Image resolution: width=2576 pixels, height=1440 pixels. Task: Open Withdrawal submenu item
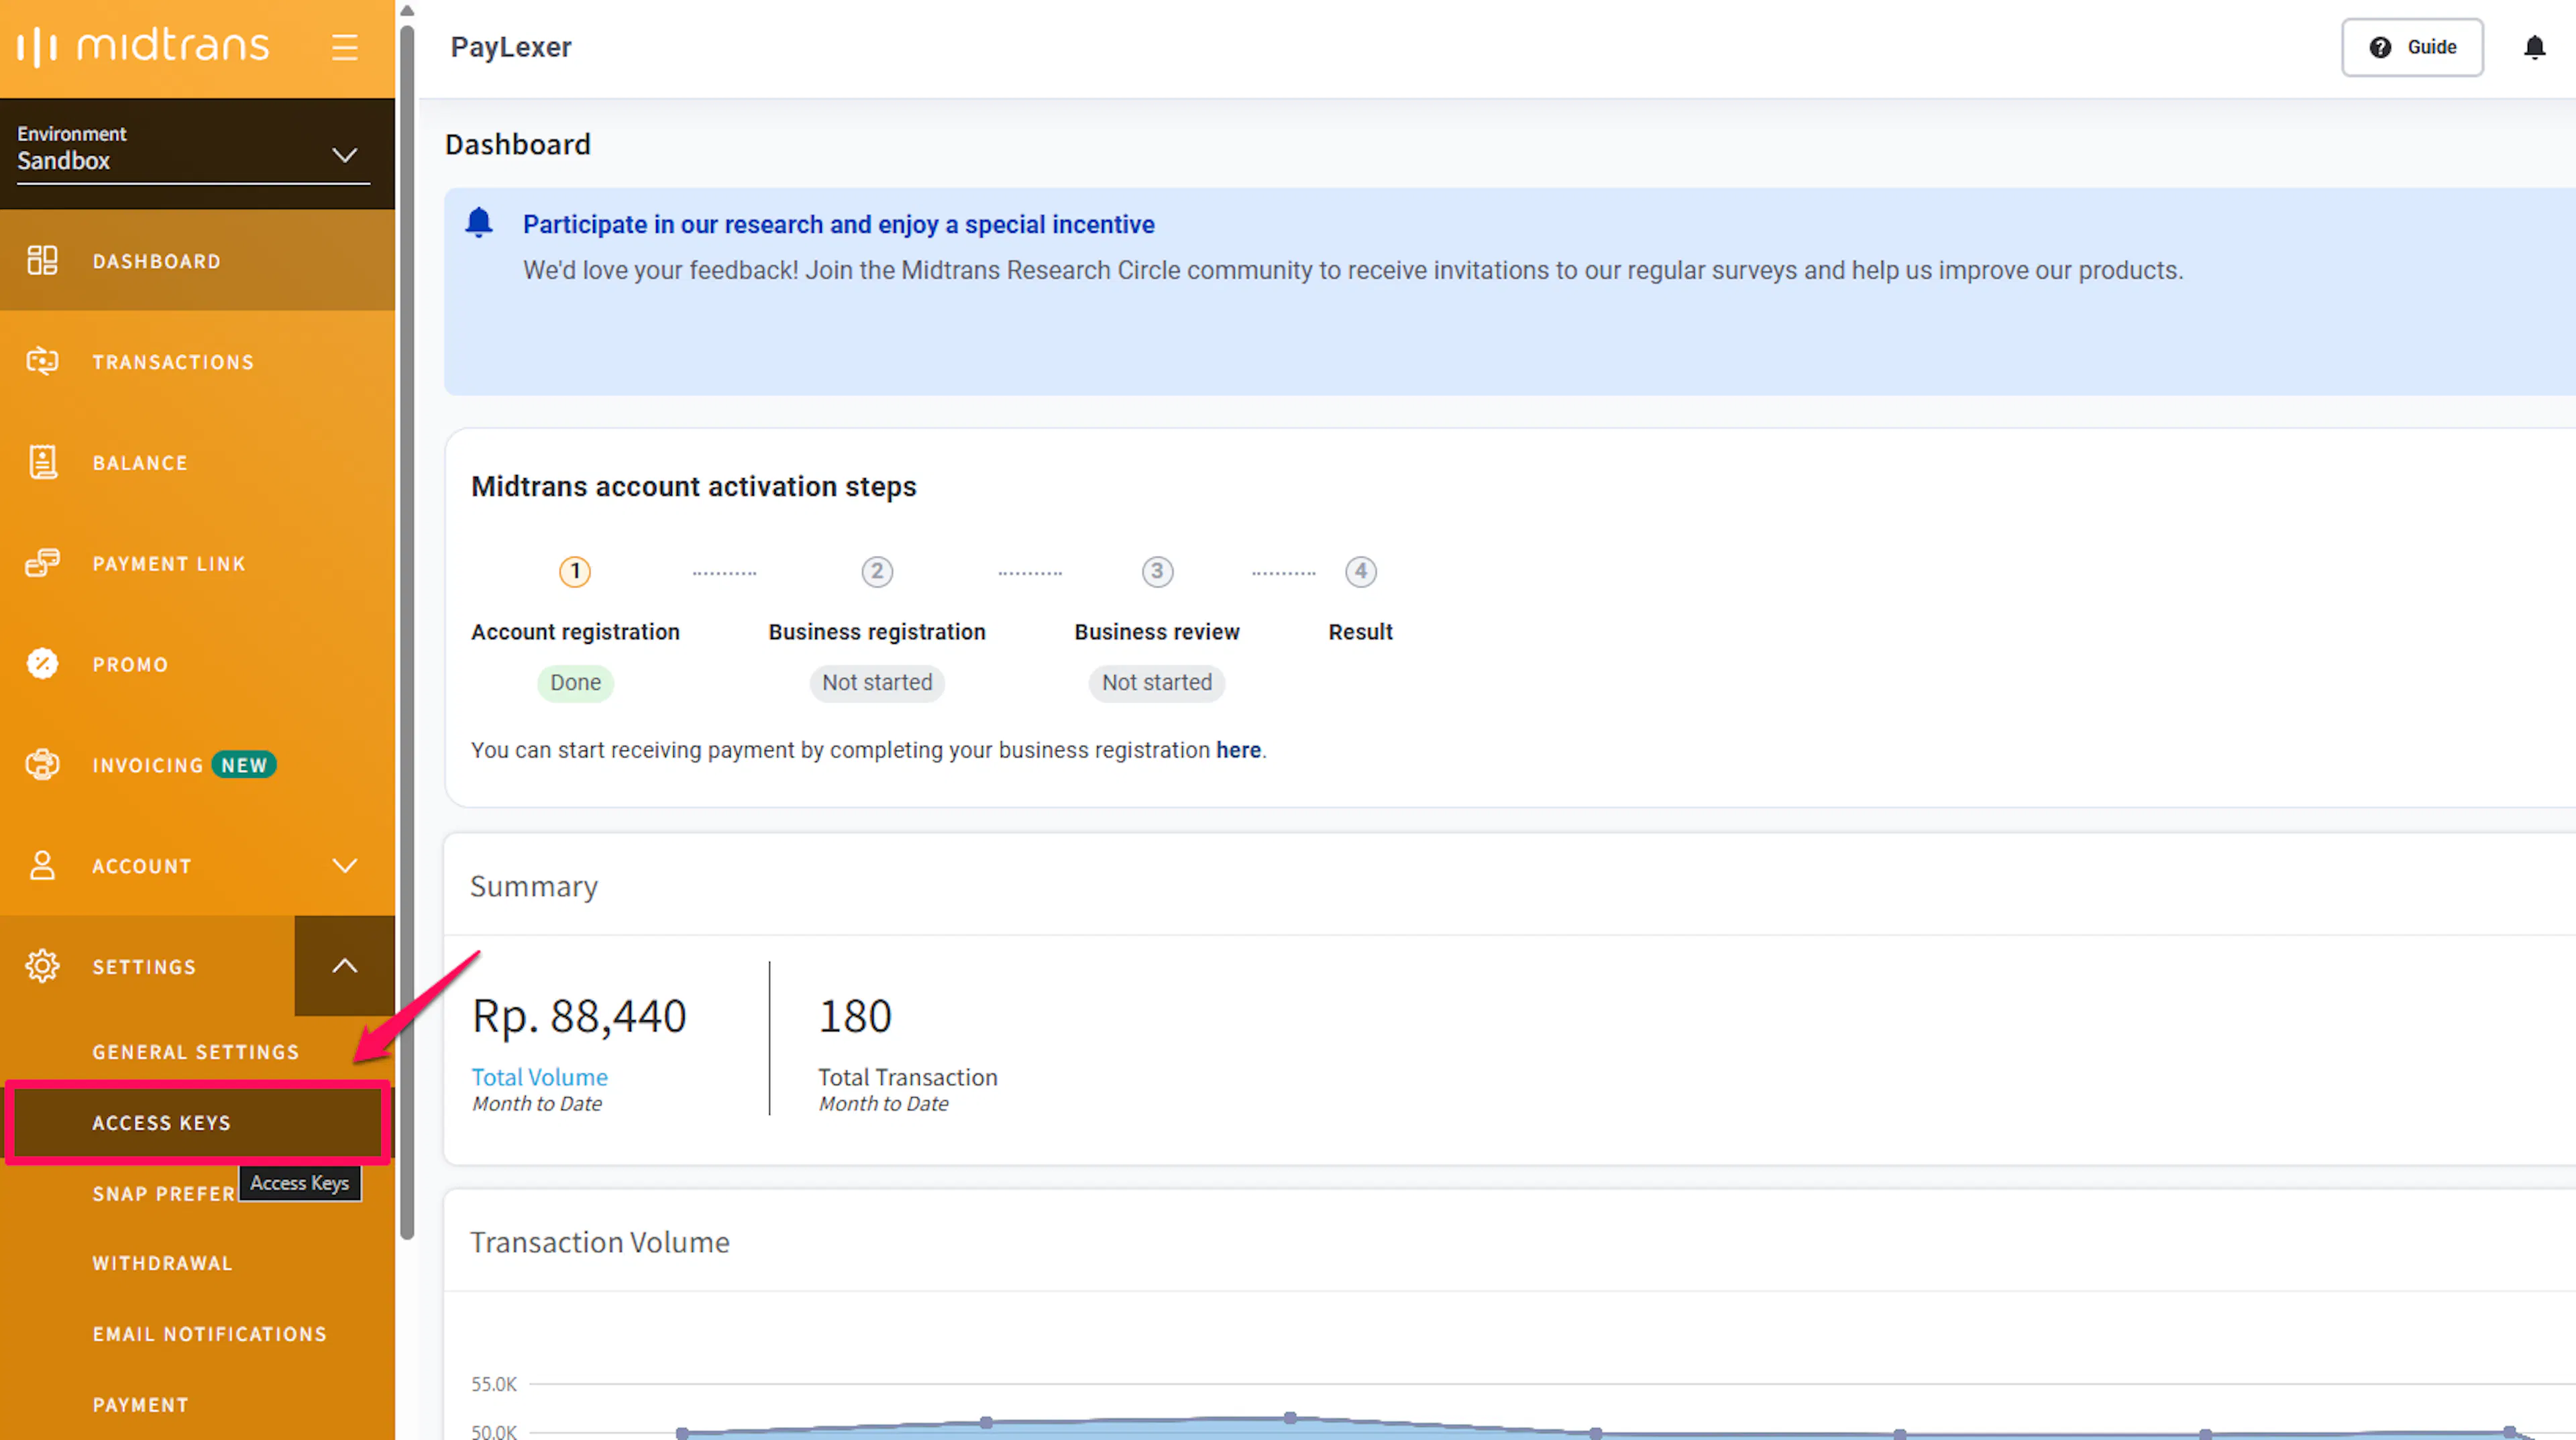pyautogui.click(x=162, y=1264)
